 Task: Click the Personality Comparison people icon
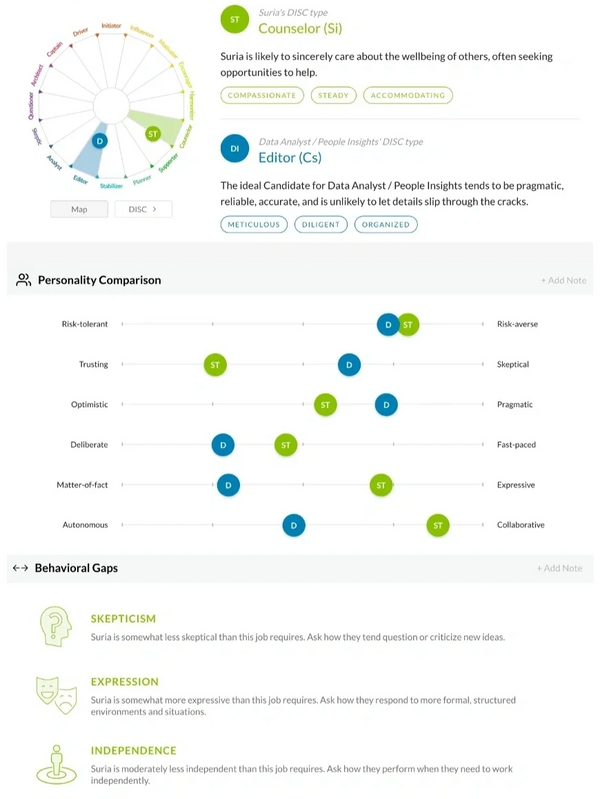pos(23,280)
